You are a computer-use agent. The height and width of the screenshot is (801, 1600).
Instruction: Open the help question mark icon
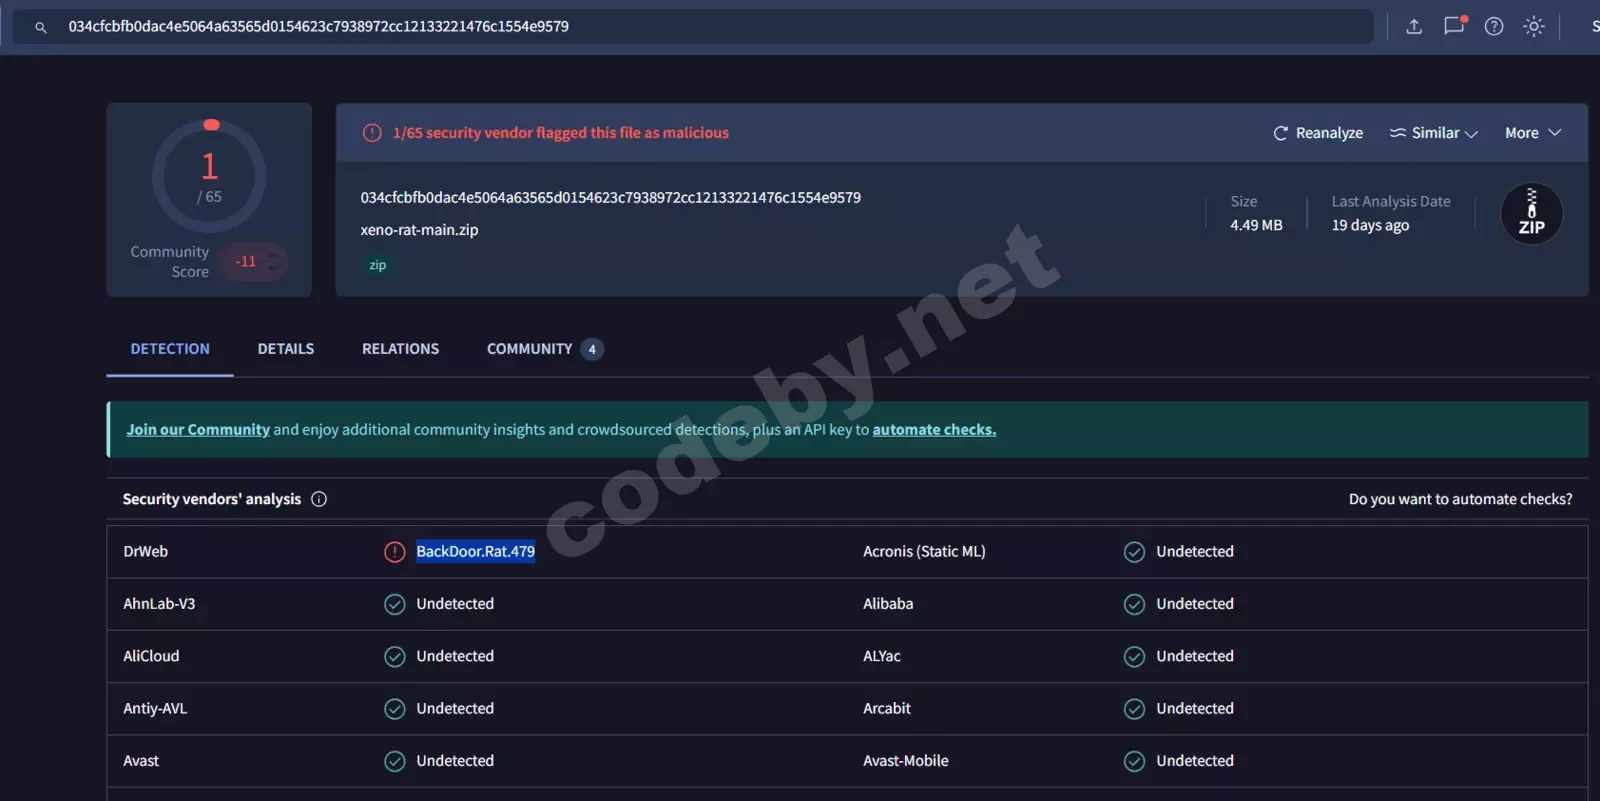pyautogui.click(x=1494, y=27)
